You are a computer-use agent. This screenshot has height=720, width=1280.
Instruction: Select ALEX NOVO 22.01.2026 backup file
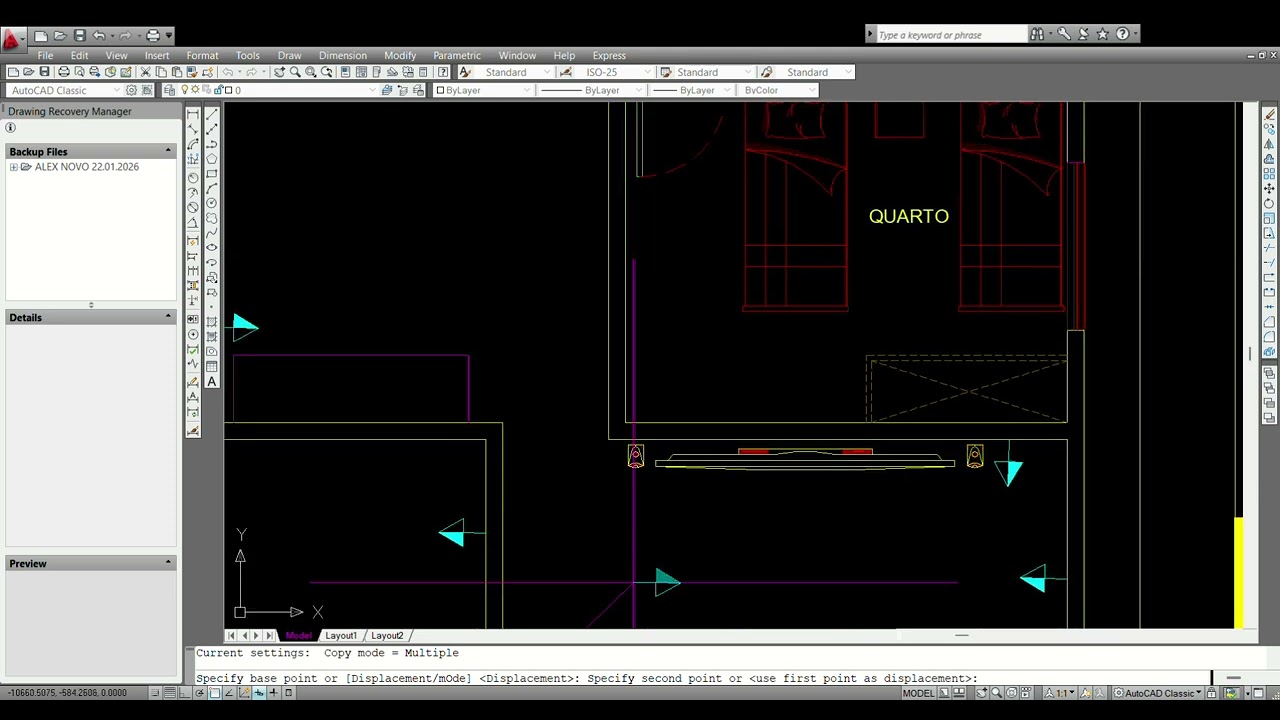(x=86, y=167)
